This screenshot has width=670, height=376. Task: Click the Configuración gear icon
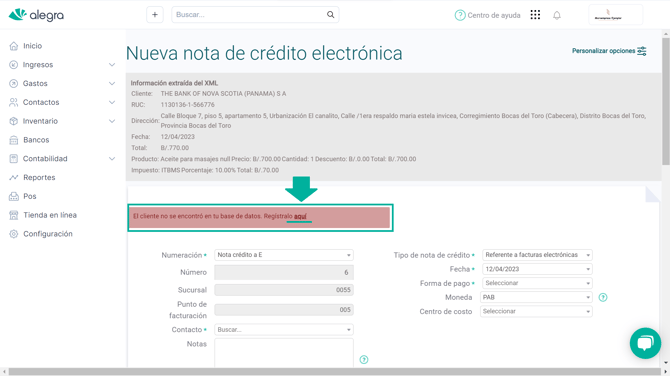[14, 234]
